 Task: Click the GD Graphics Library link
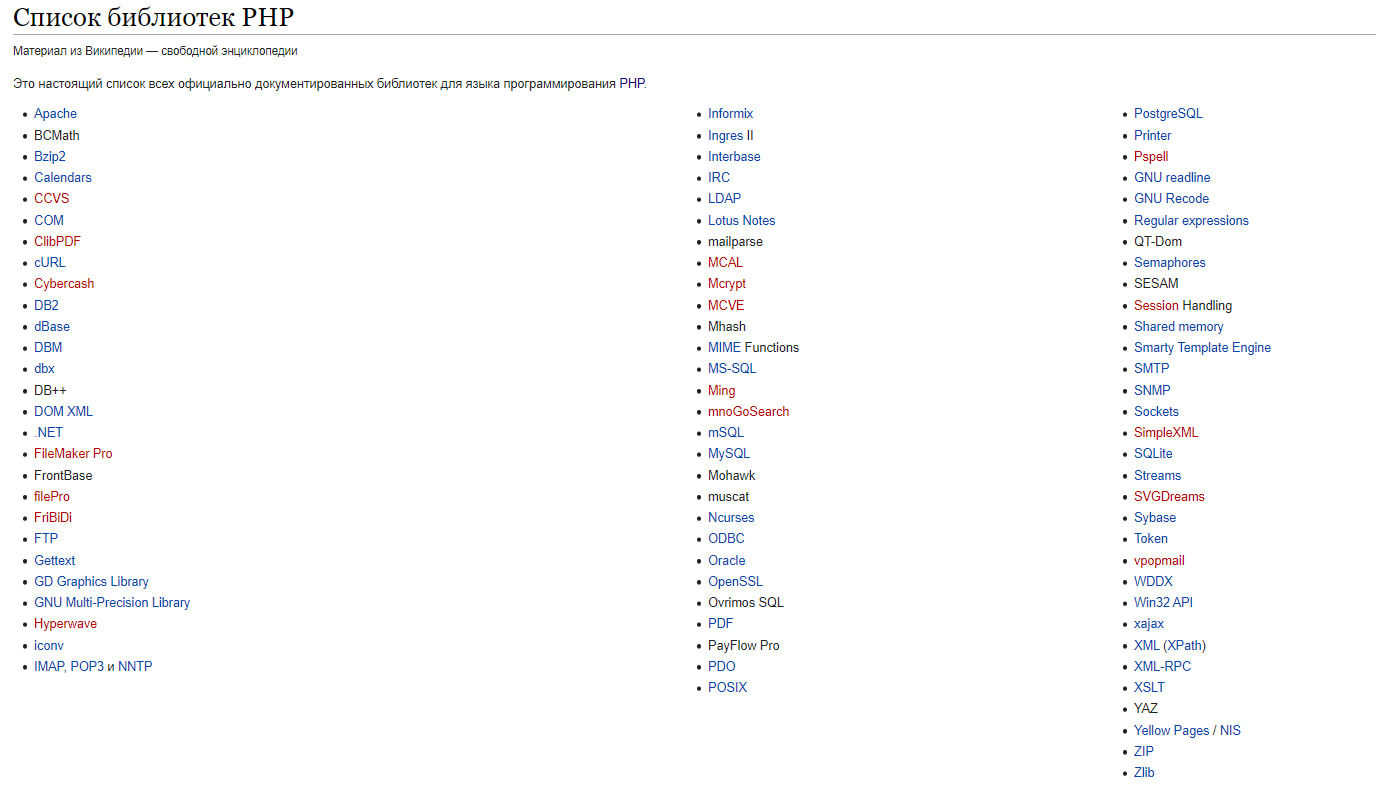(91, 582)
